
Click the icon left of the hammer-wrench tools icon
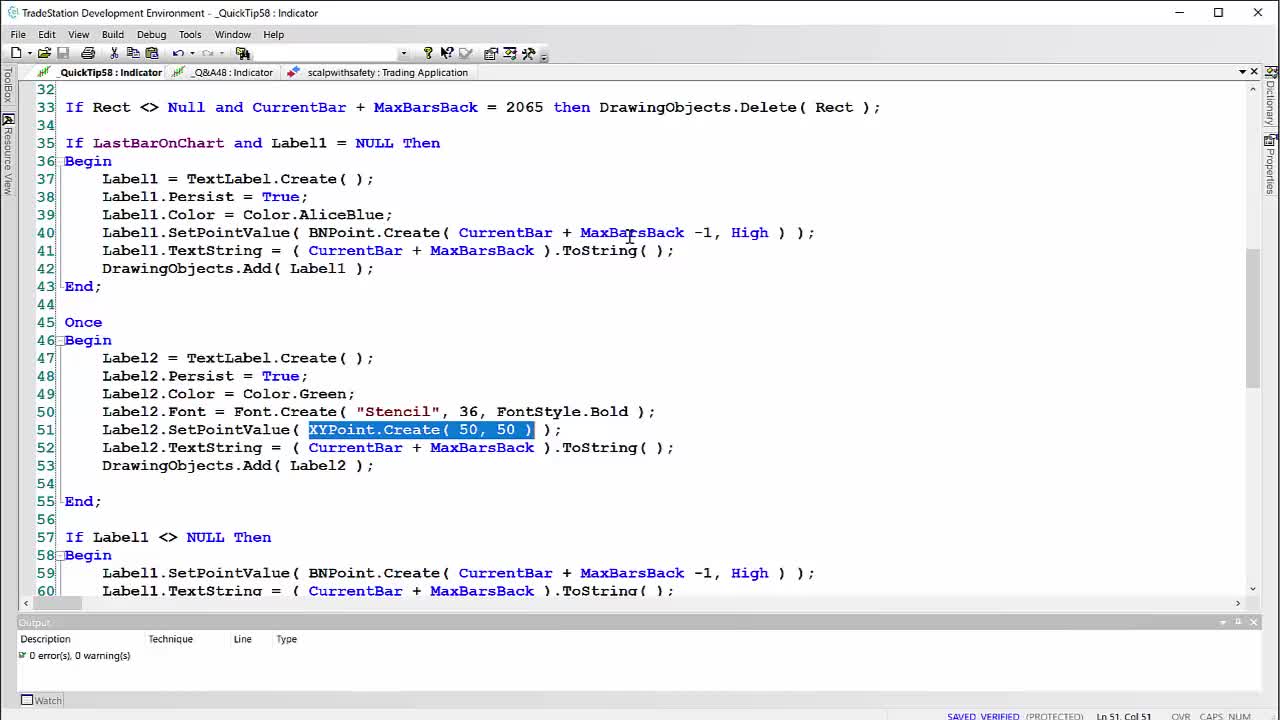510,53
